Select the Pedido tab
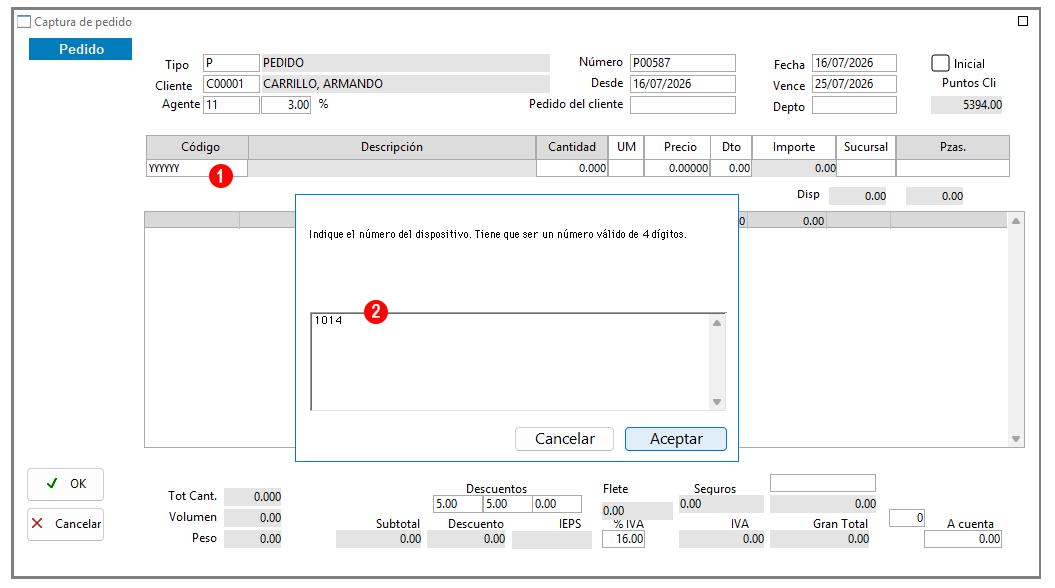 [x=81, y=49]
